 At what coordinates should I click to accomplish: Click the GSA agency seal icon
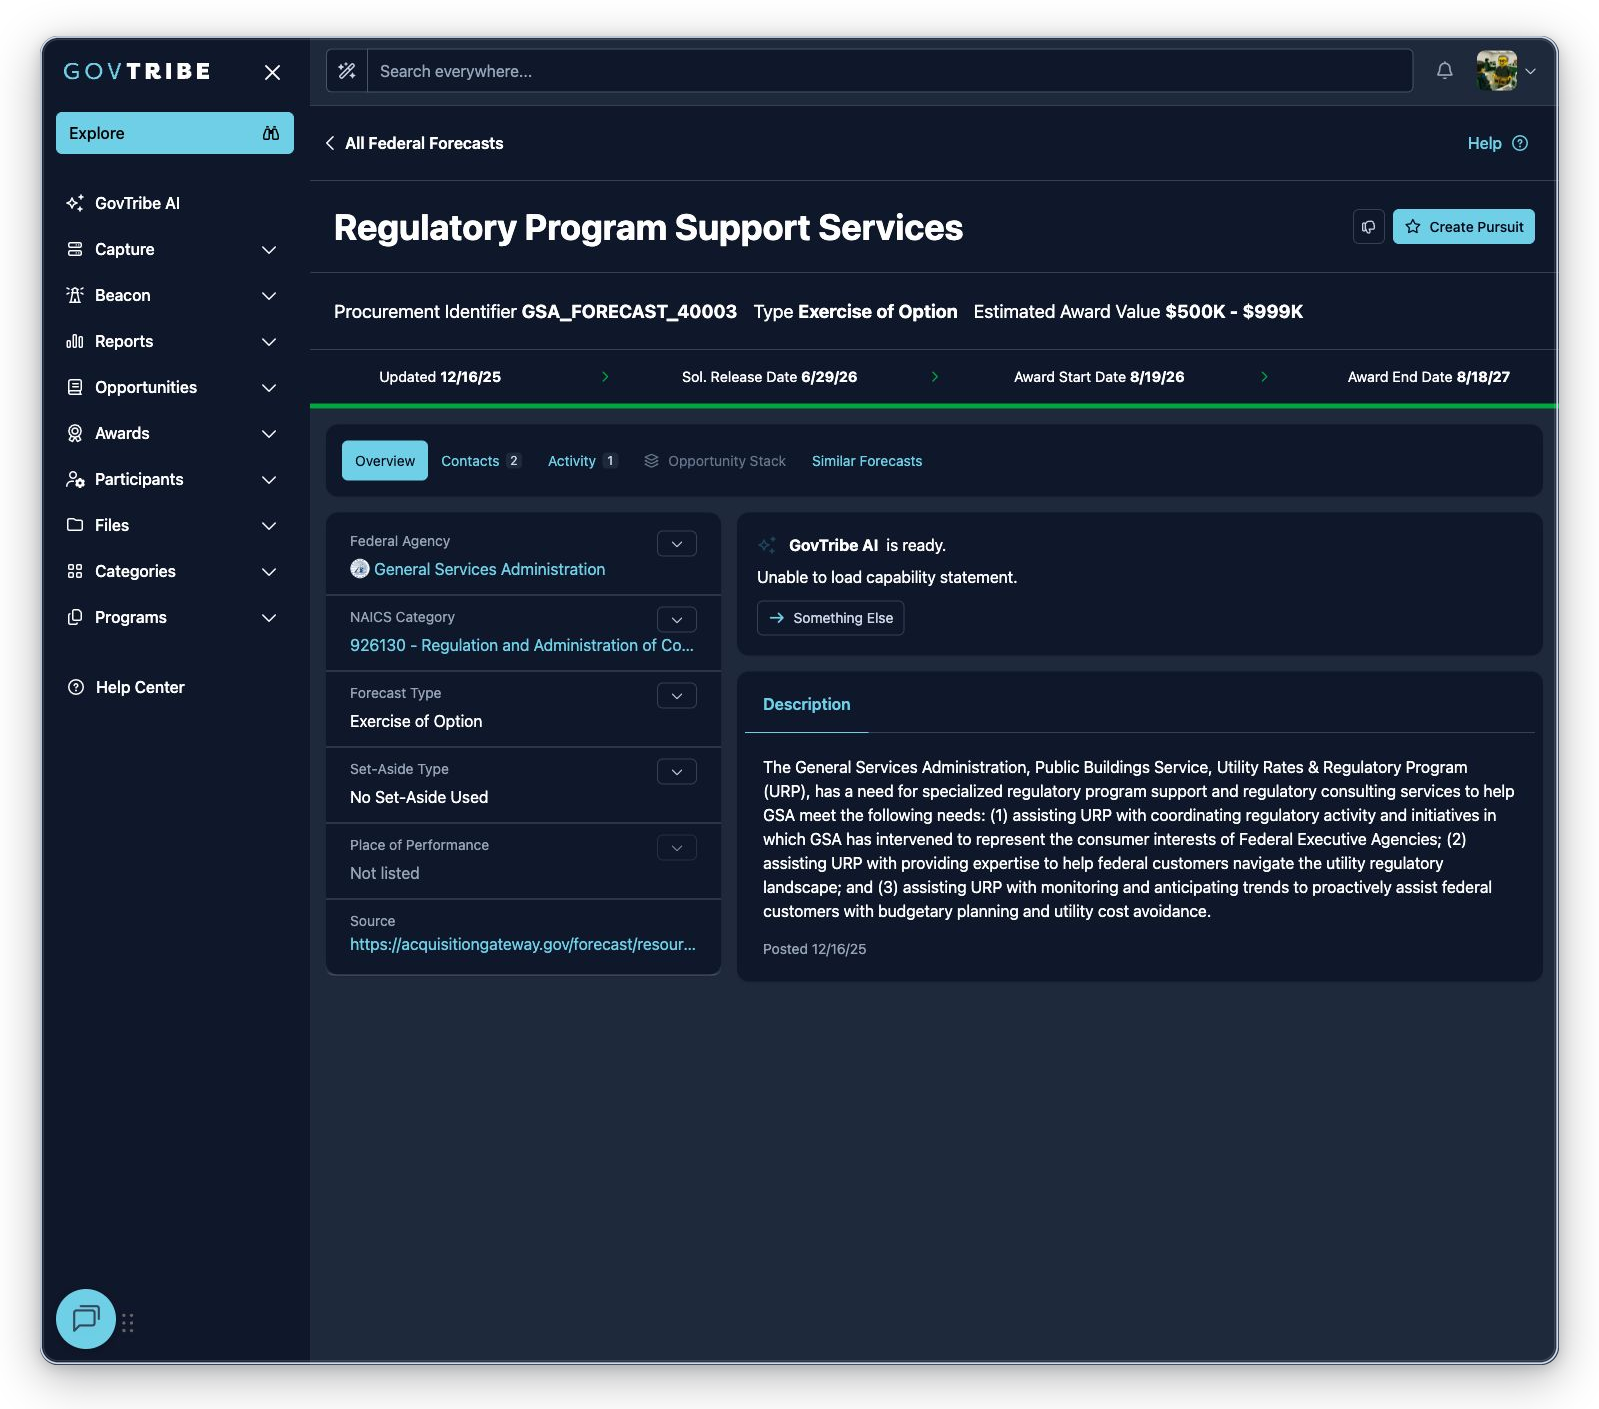360,569
